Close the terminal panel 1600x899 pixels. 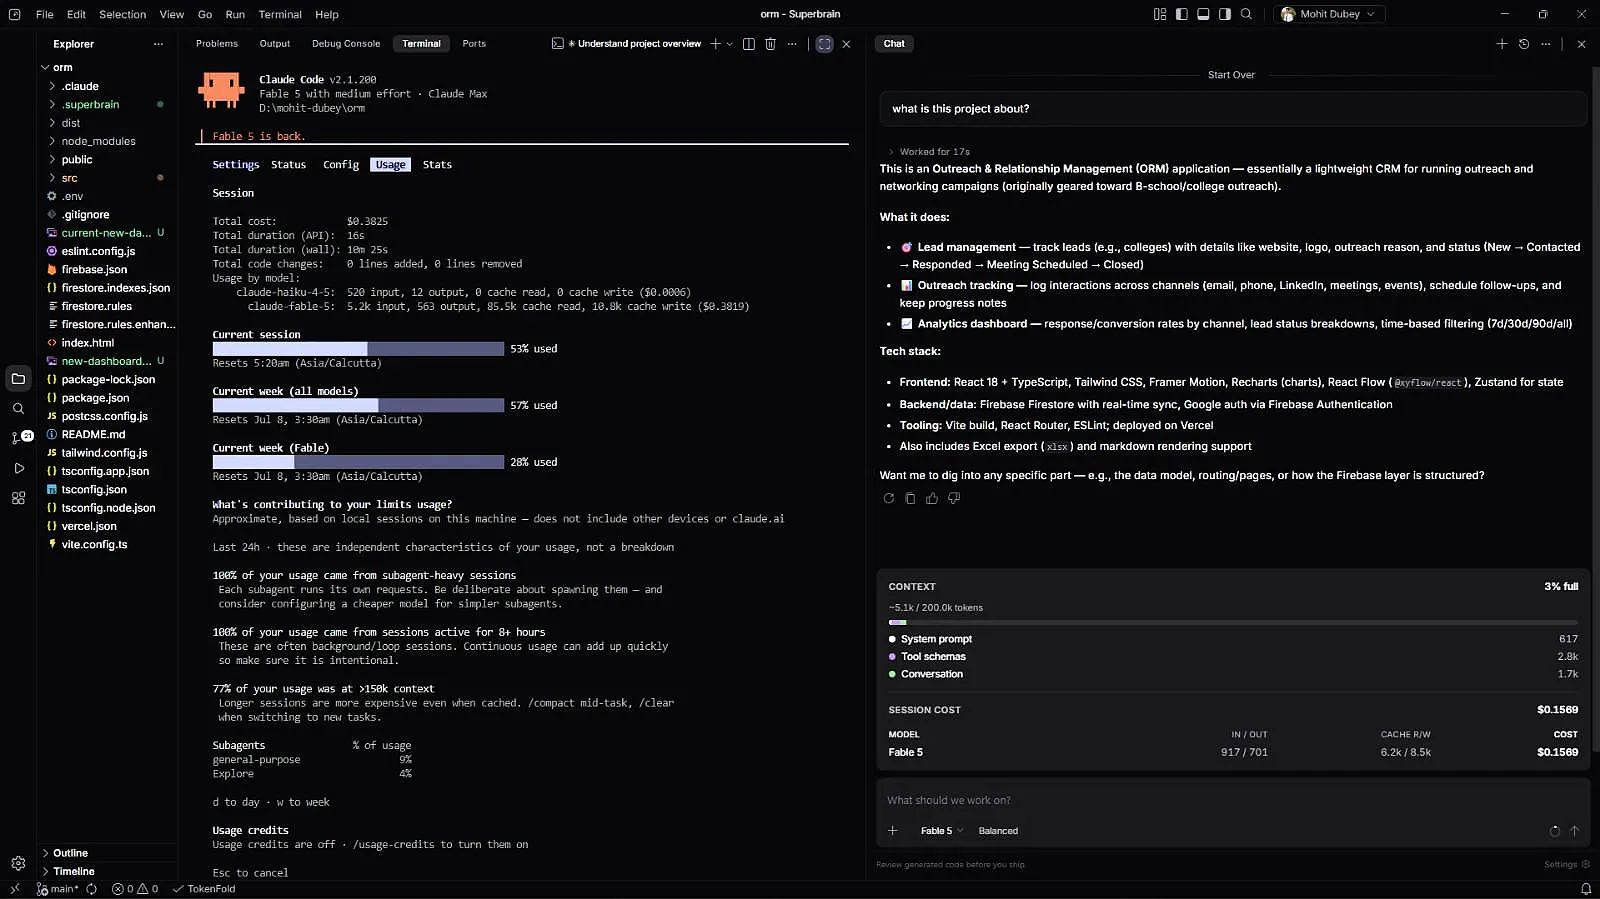[847, 44]
